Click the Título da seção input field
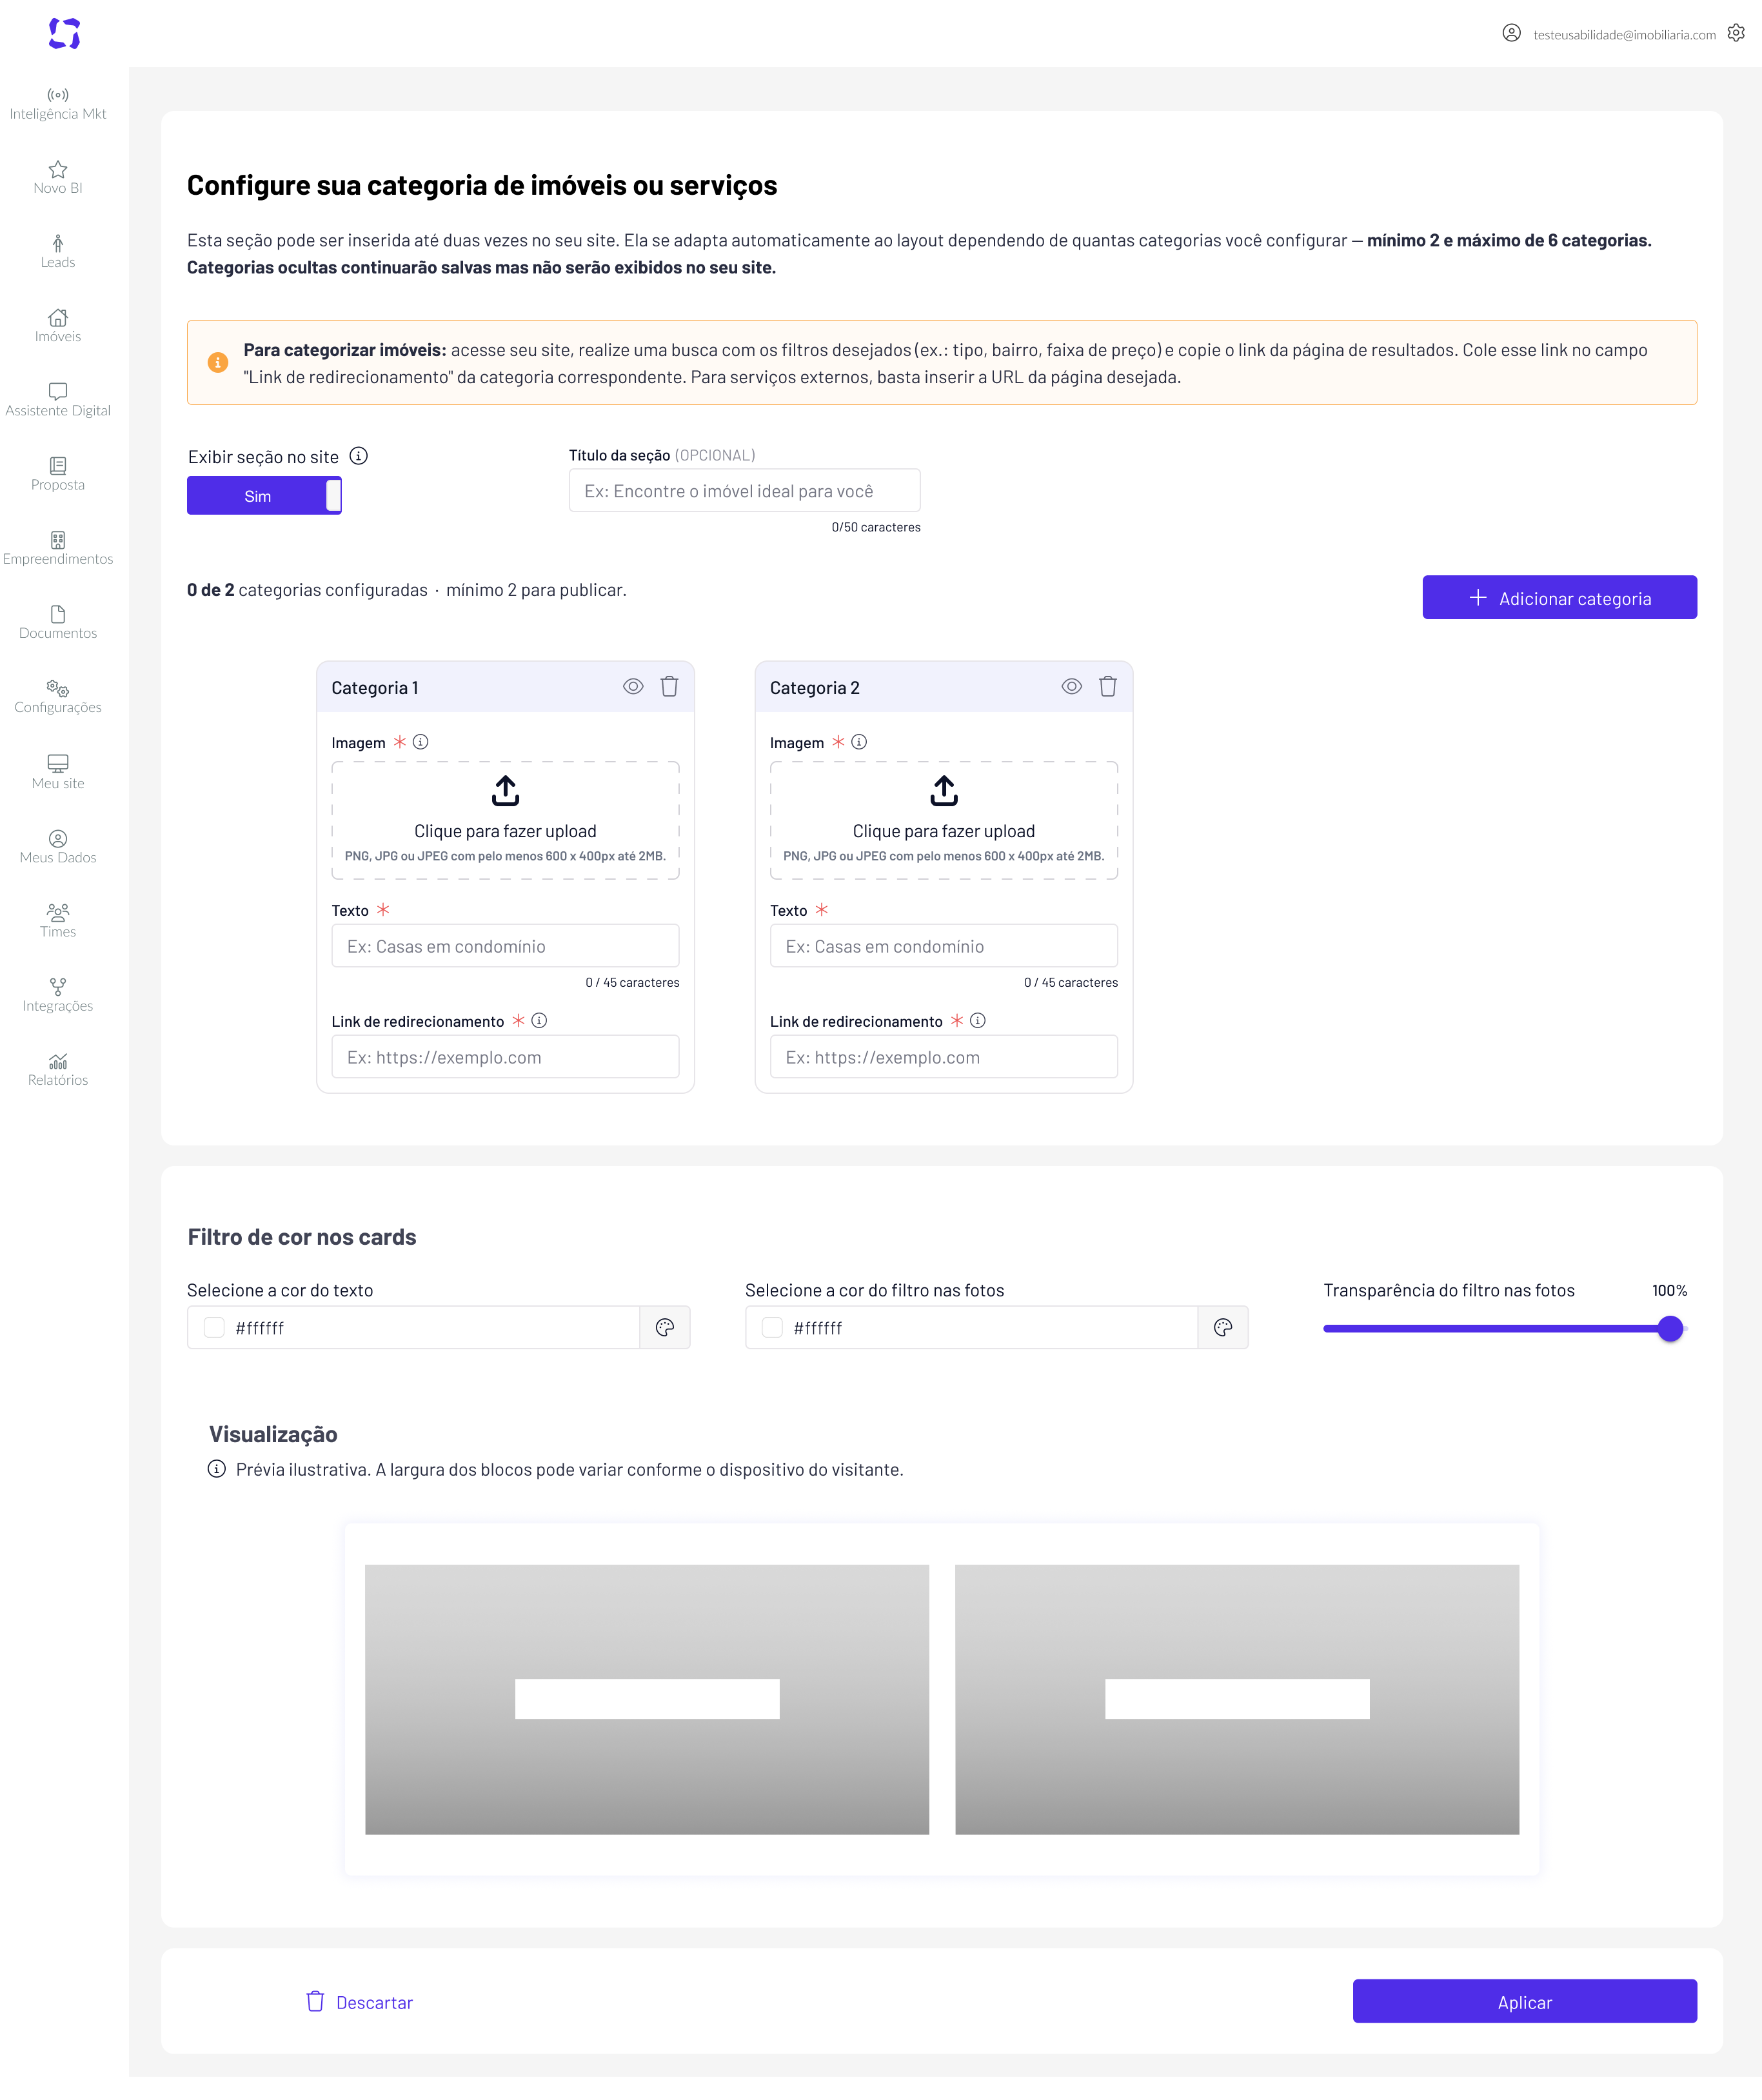1762x2100 pixels. coord(744,490)
